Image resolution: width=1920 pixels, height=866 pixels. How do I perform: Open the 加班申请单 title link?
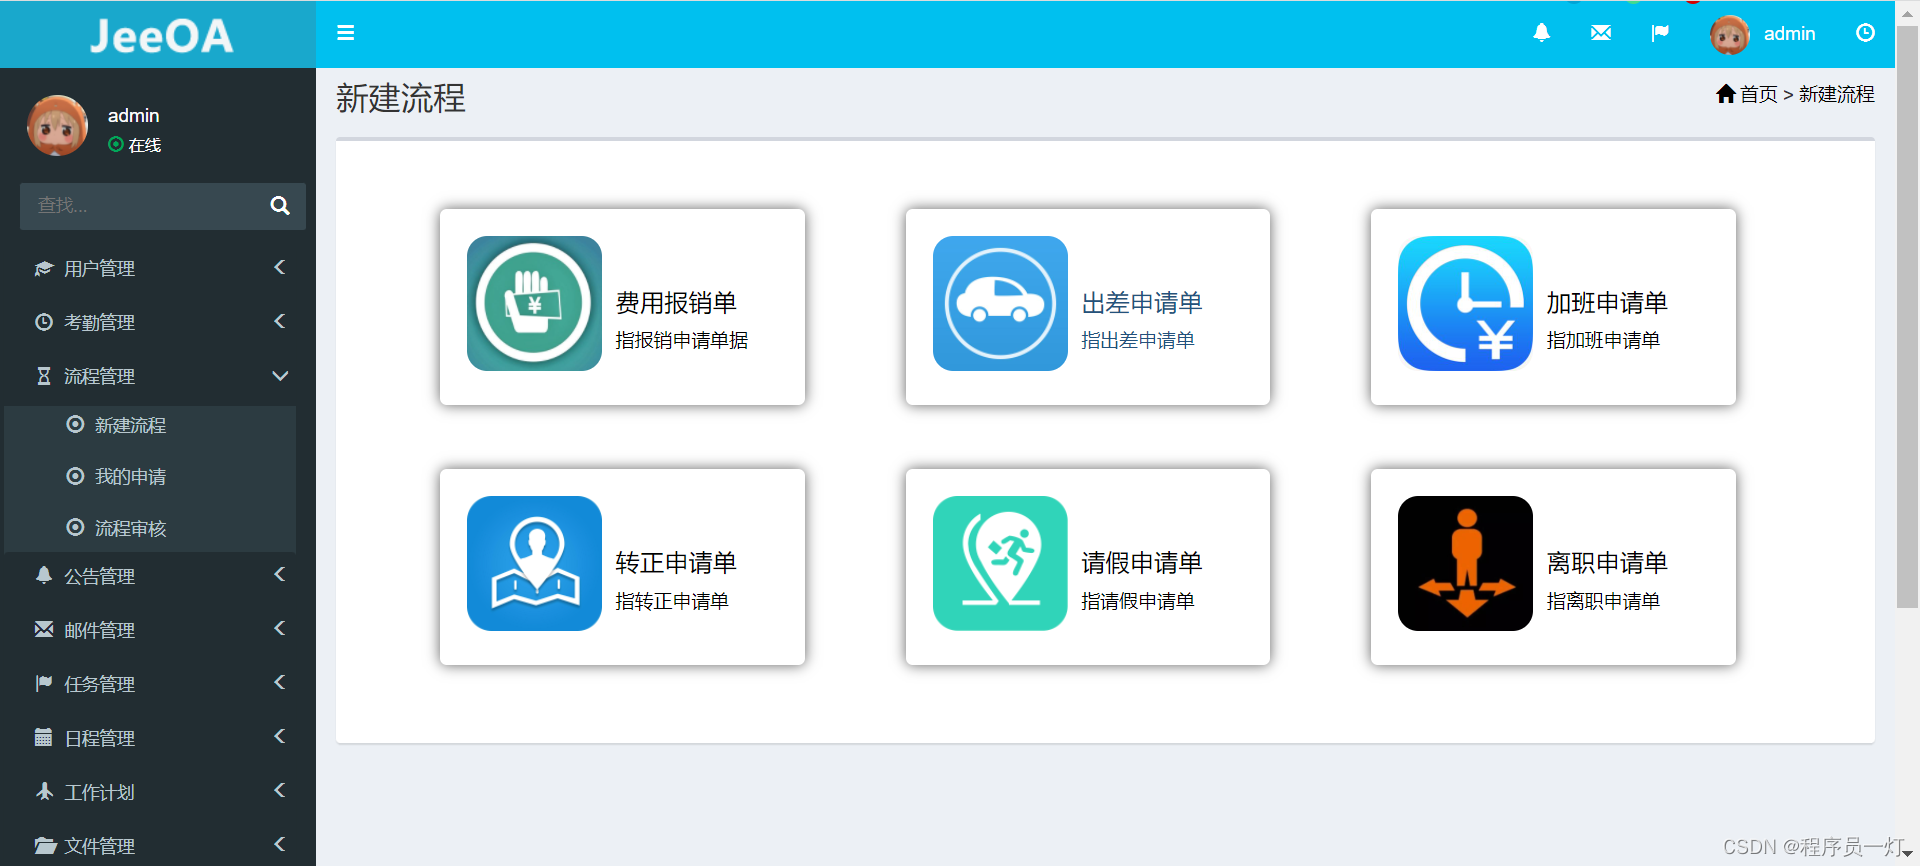(1607, 303)
